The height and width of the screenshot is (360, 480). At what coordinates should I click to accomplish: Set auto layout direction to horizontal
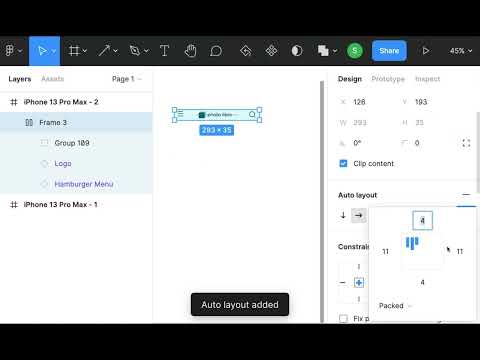[x=359, y=215]
